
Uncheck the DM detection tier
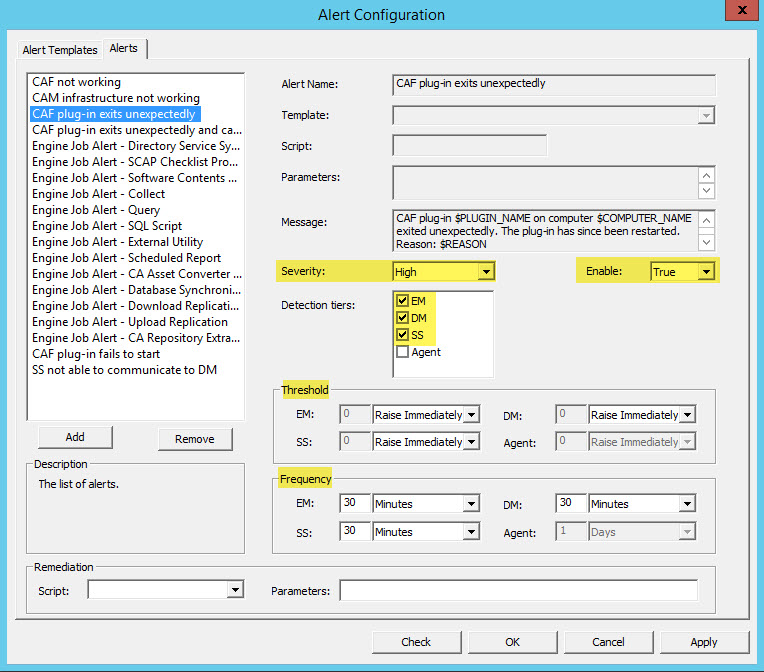[402, 318]
